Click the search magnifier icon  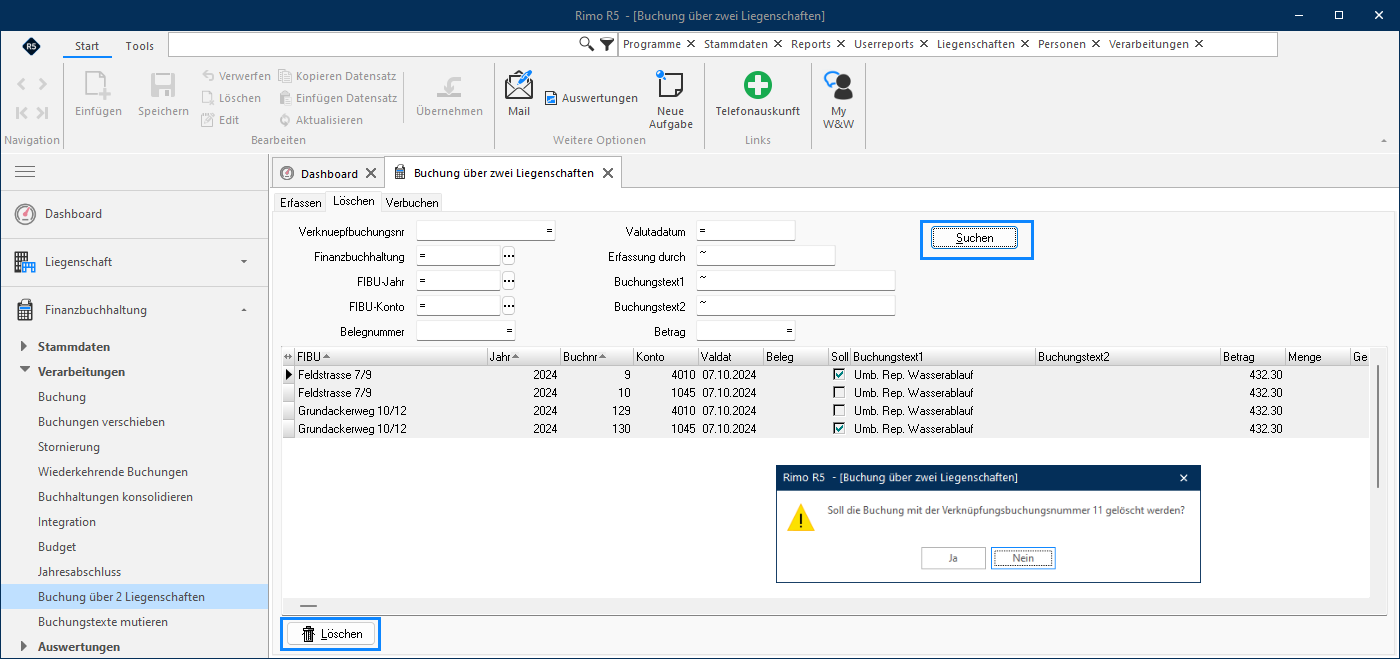click(587, 44)
